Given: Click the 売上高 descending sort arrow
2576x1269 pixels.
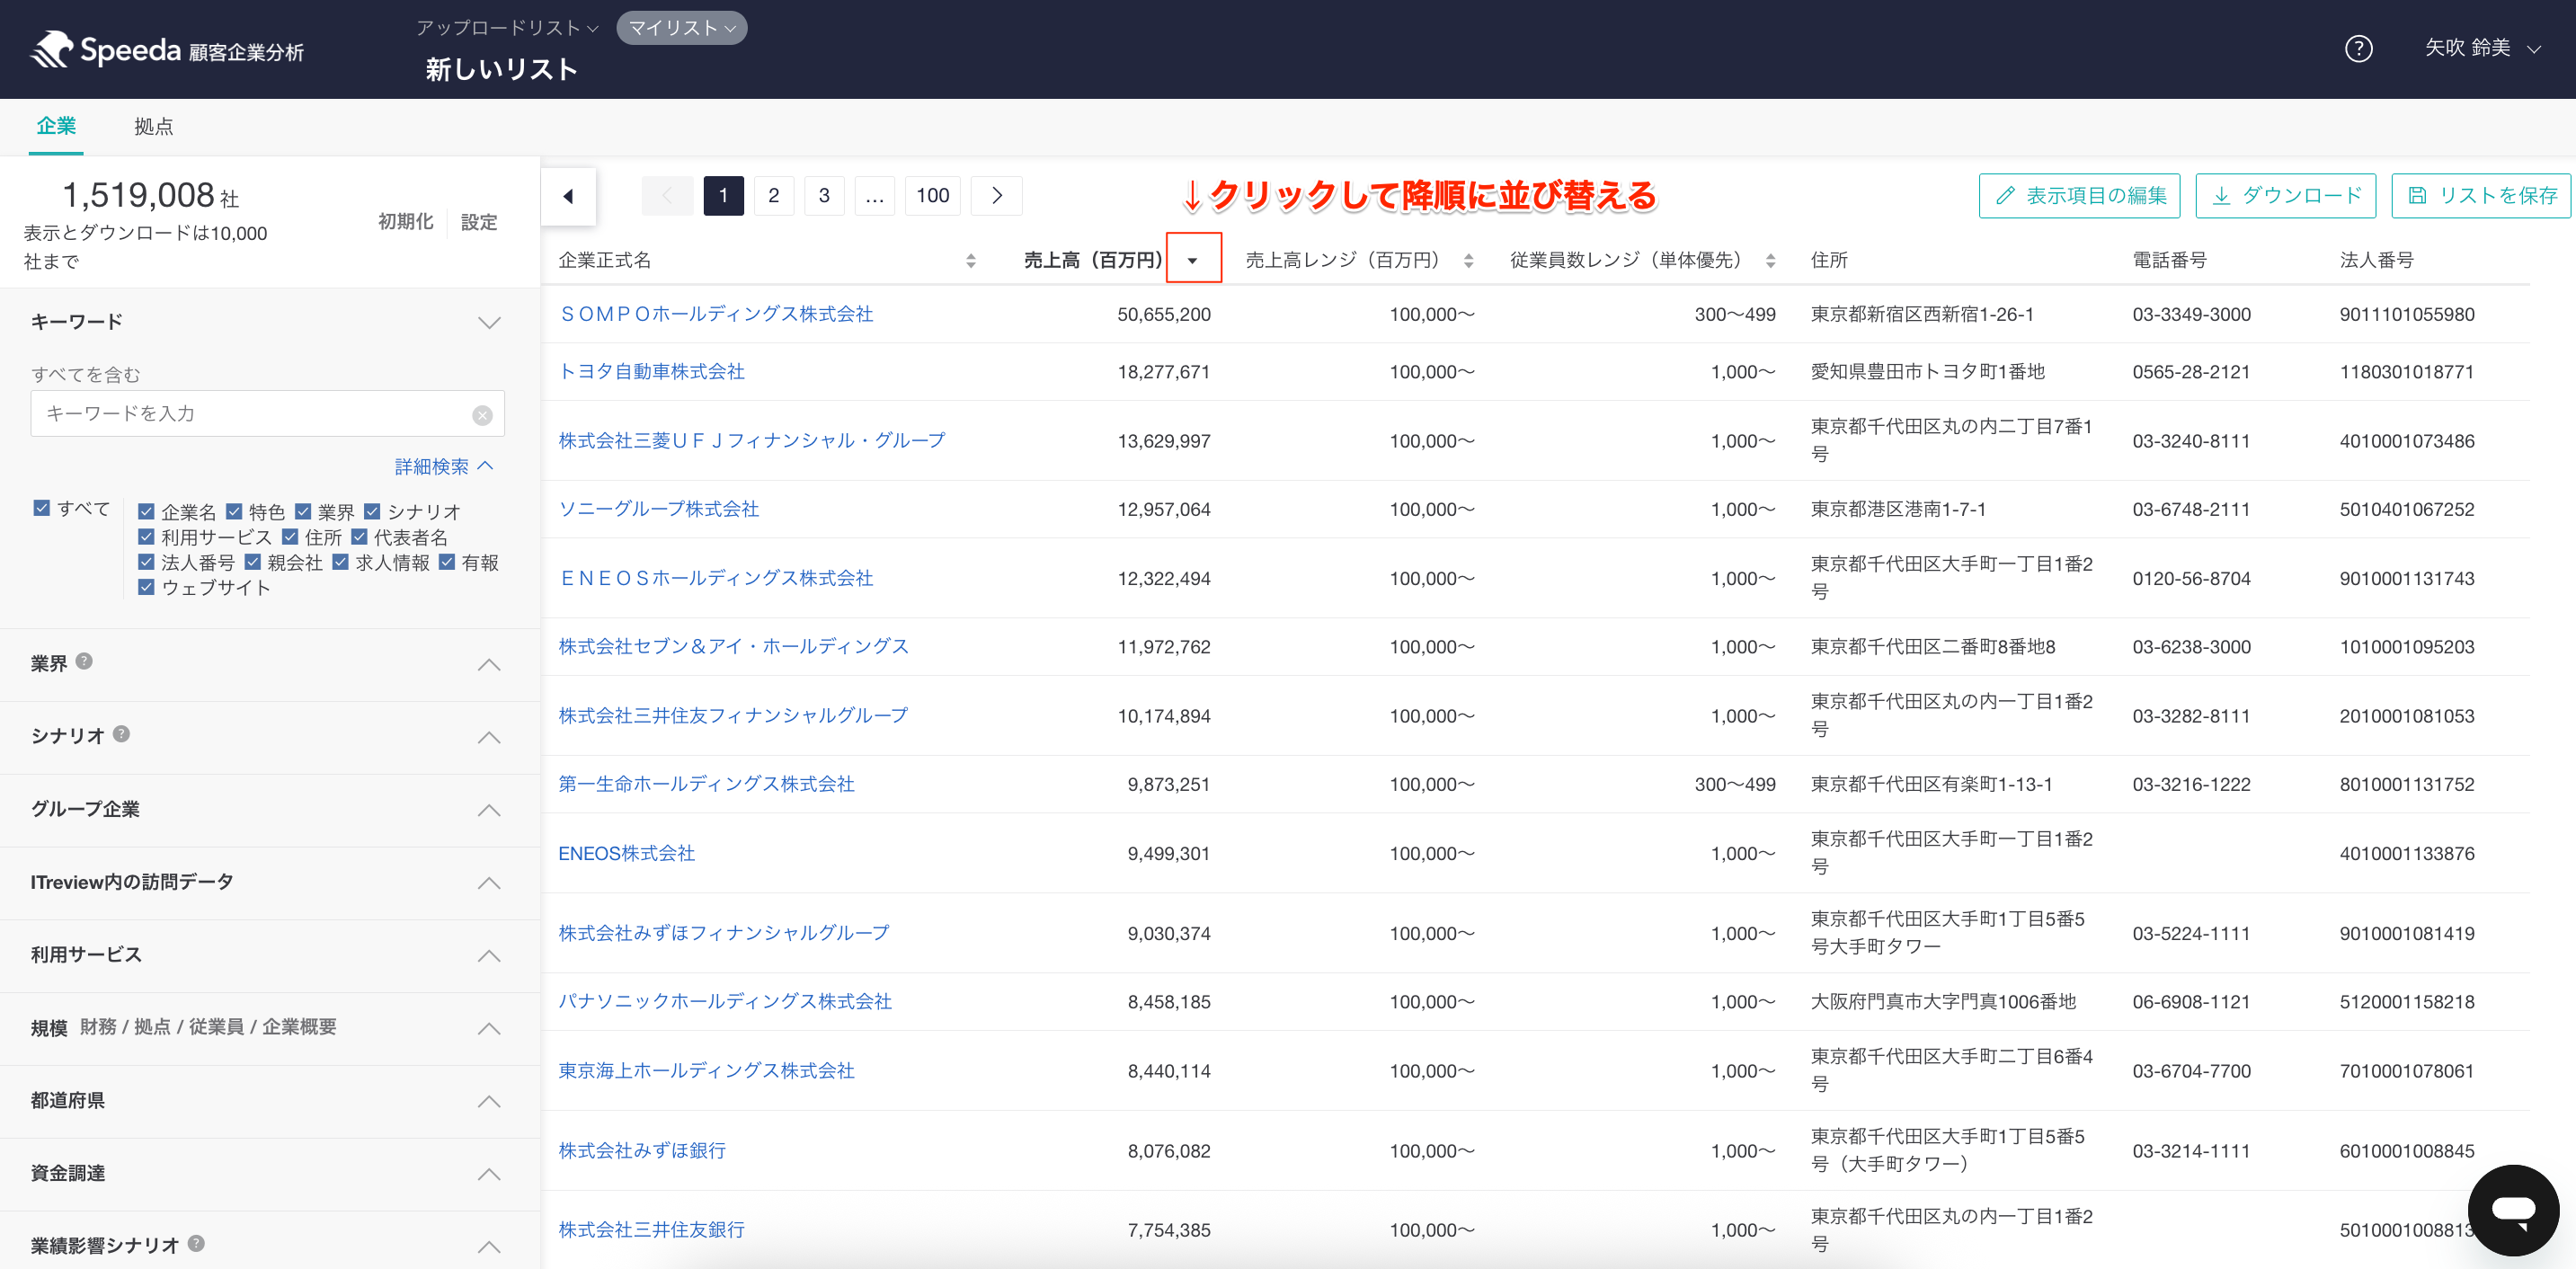Looking at the screenshot, I should click(1192, 260).
